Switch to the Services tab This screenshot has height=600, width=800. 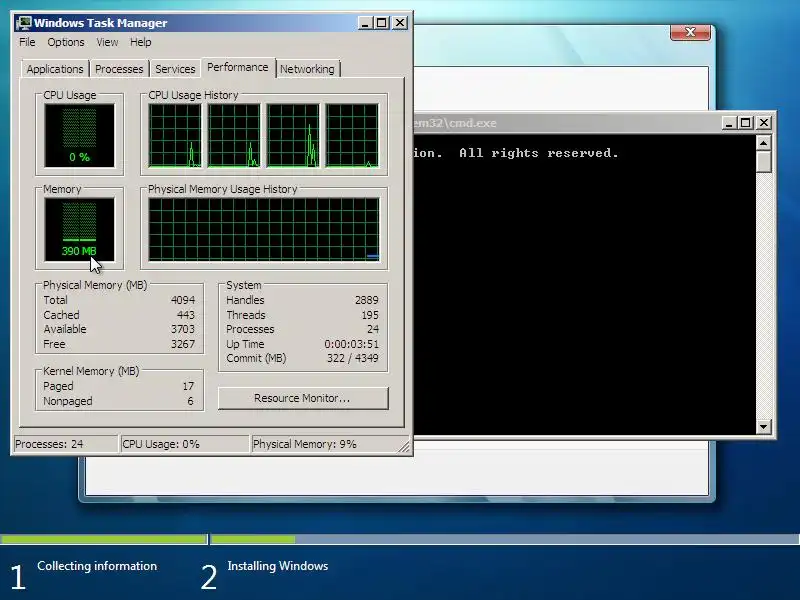175,69
